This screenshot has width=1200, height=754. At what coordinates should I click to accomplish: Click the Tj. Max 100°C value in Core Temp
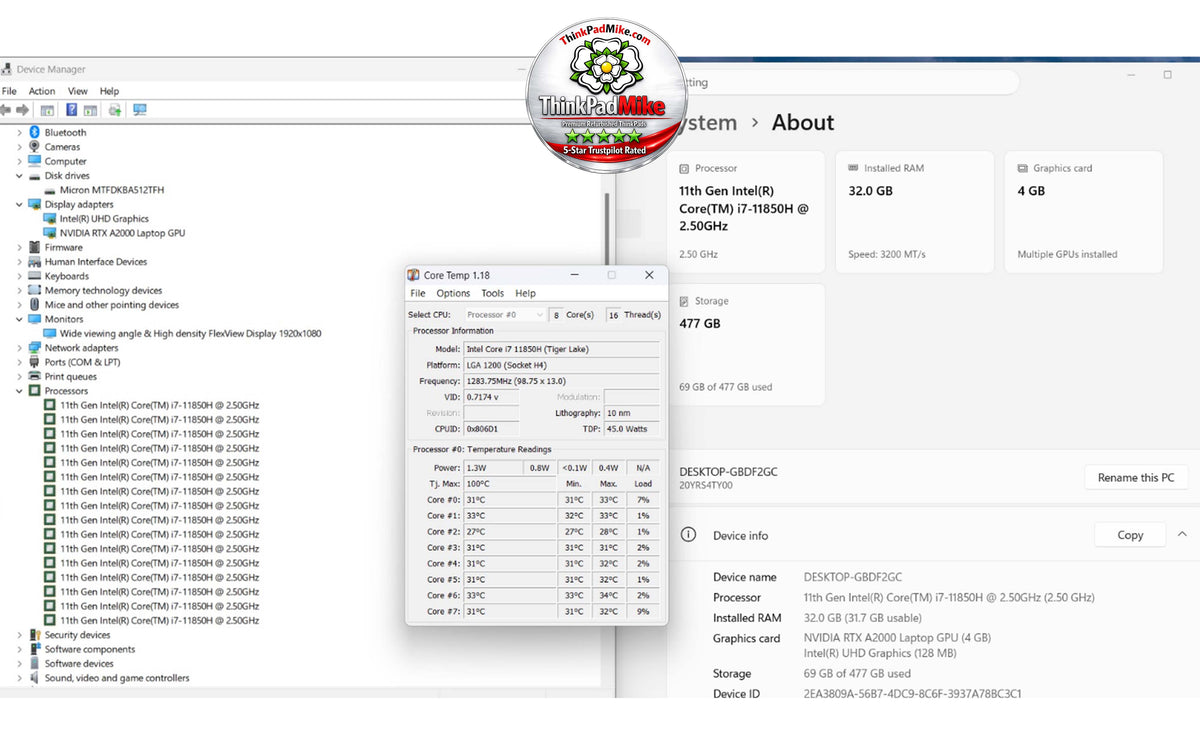[x=510, y=484]
